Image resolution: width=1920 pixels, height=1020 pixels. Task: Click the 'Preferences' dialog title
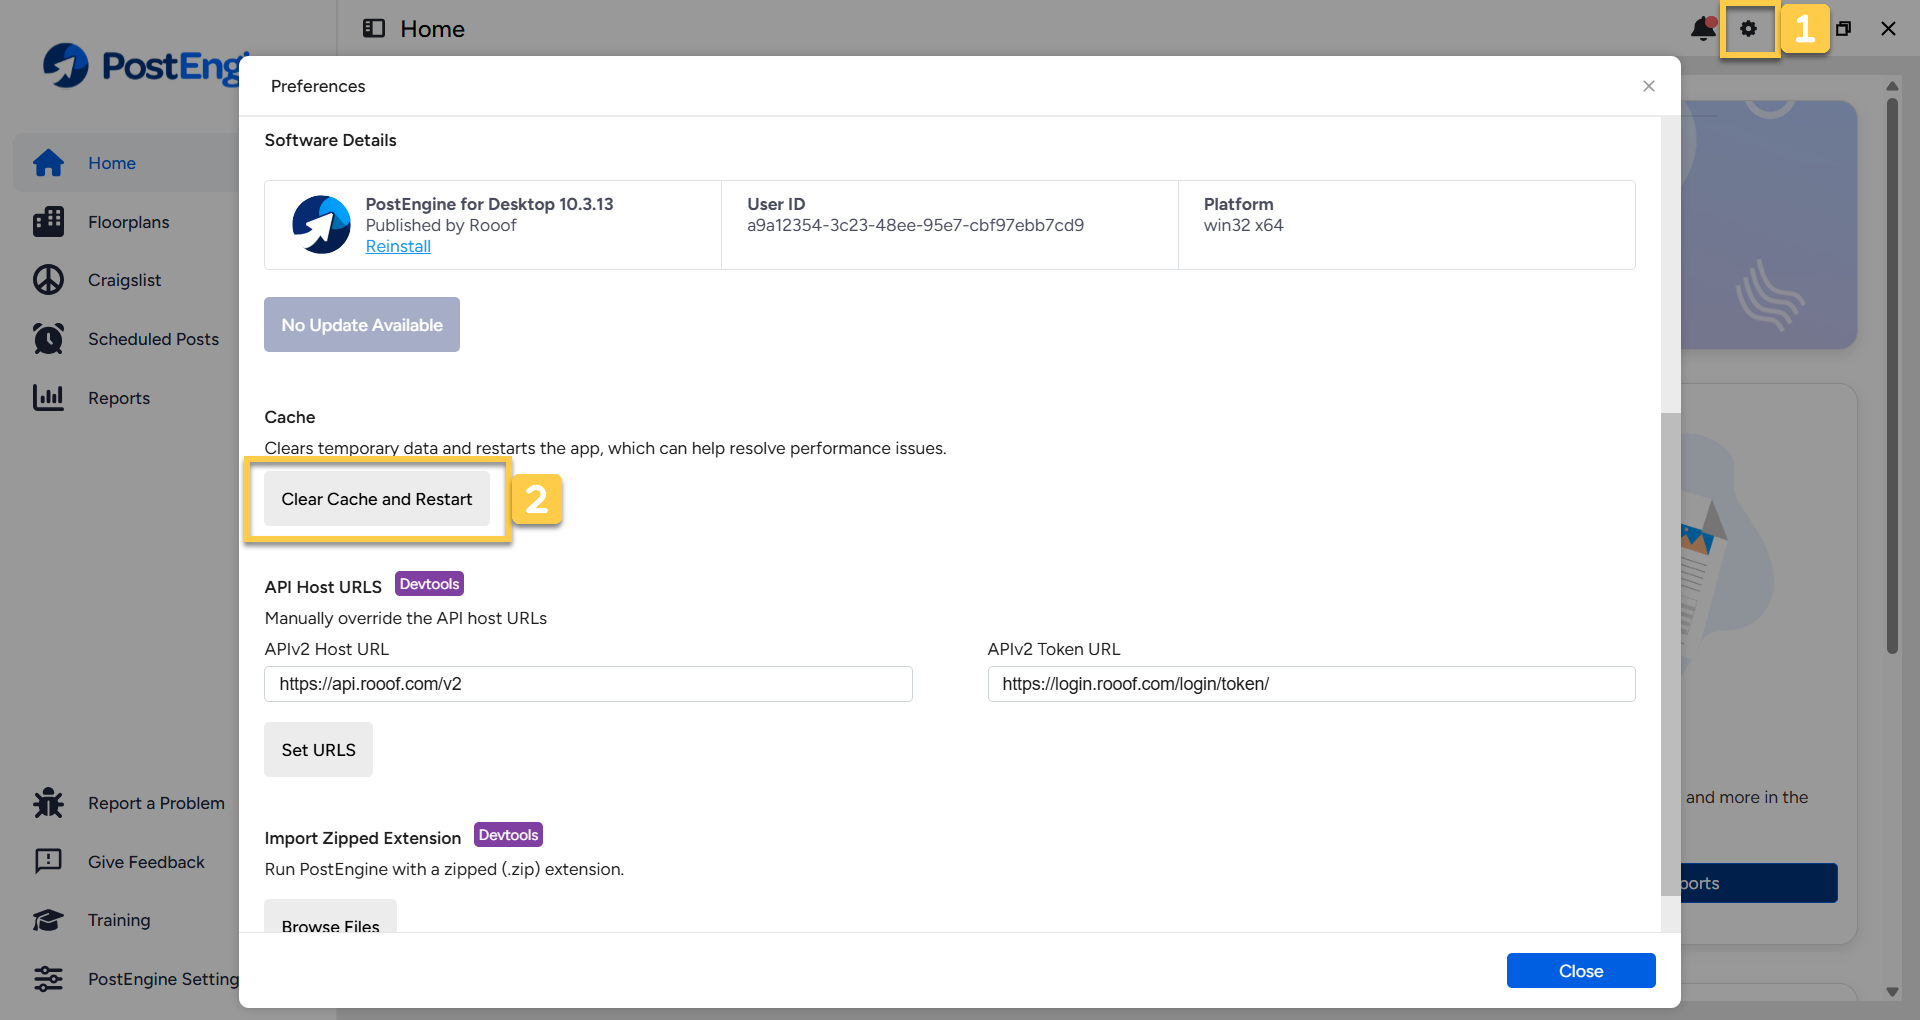tap(318, 86)
